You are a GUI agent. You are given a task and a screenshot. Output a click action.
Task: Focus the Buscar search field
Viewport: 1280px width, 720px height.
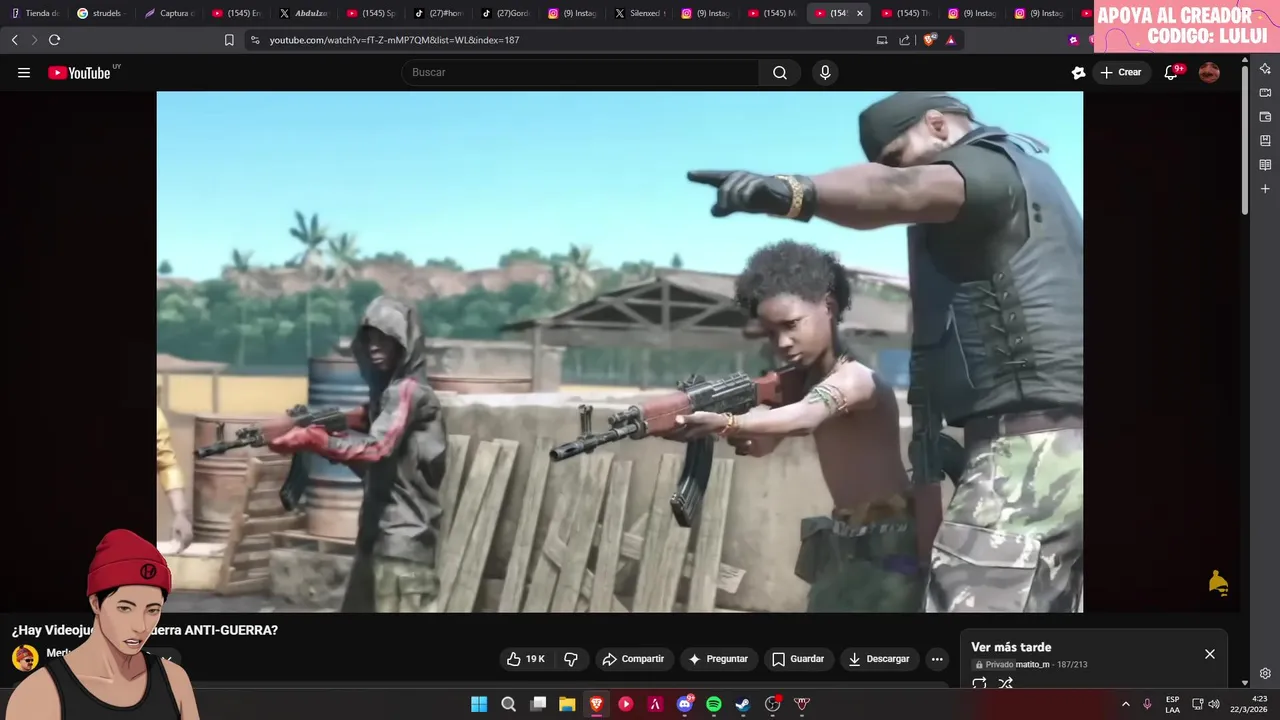tap(580, 72)
